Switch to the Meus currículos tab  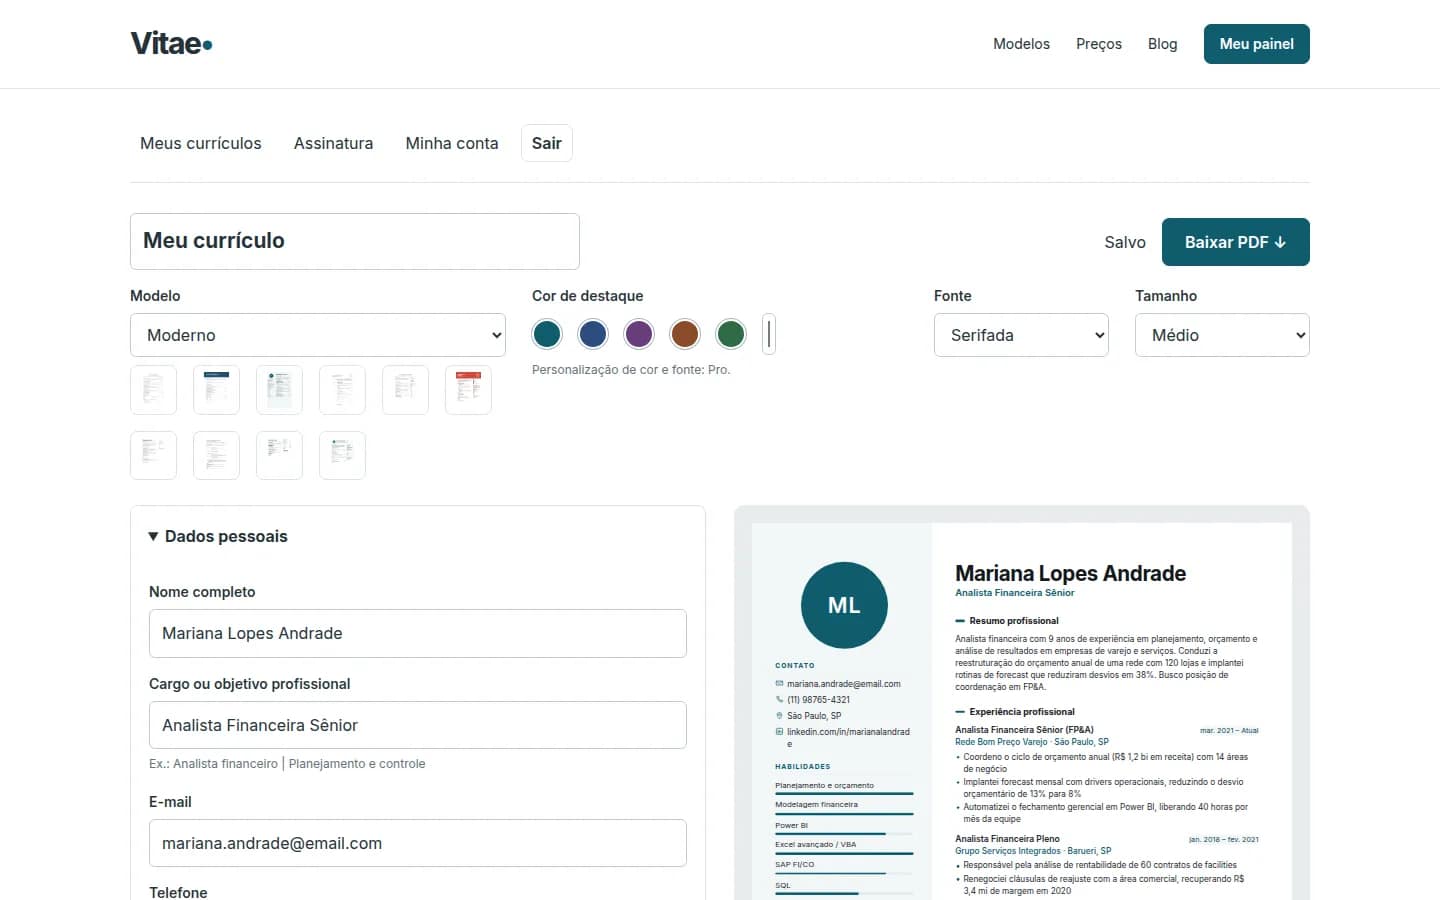[201, 143]
